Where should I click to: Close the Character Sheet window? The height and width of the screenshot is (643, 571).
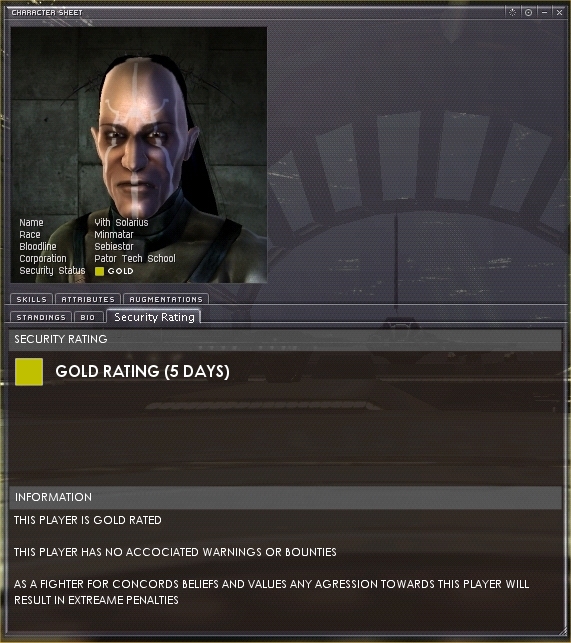(560, 13)
